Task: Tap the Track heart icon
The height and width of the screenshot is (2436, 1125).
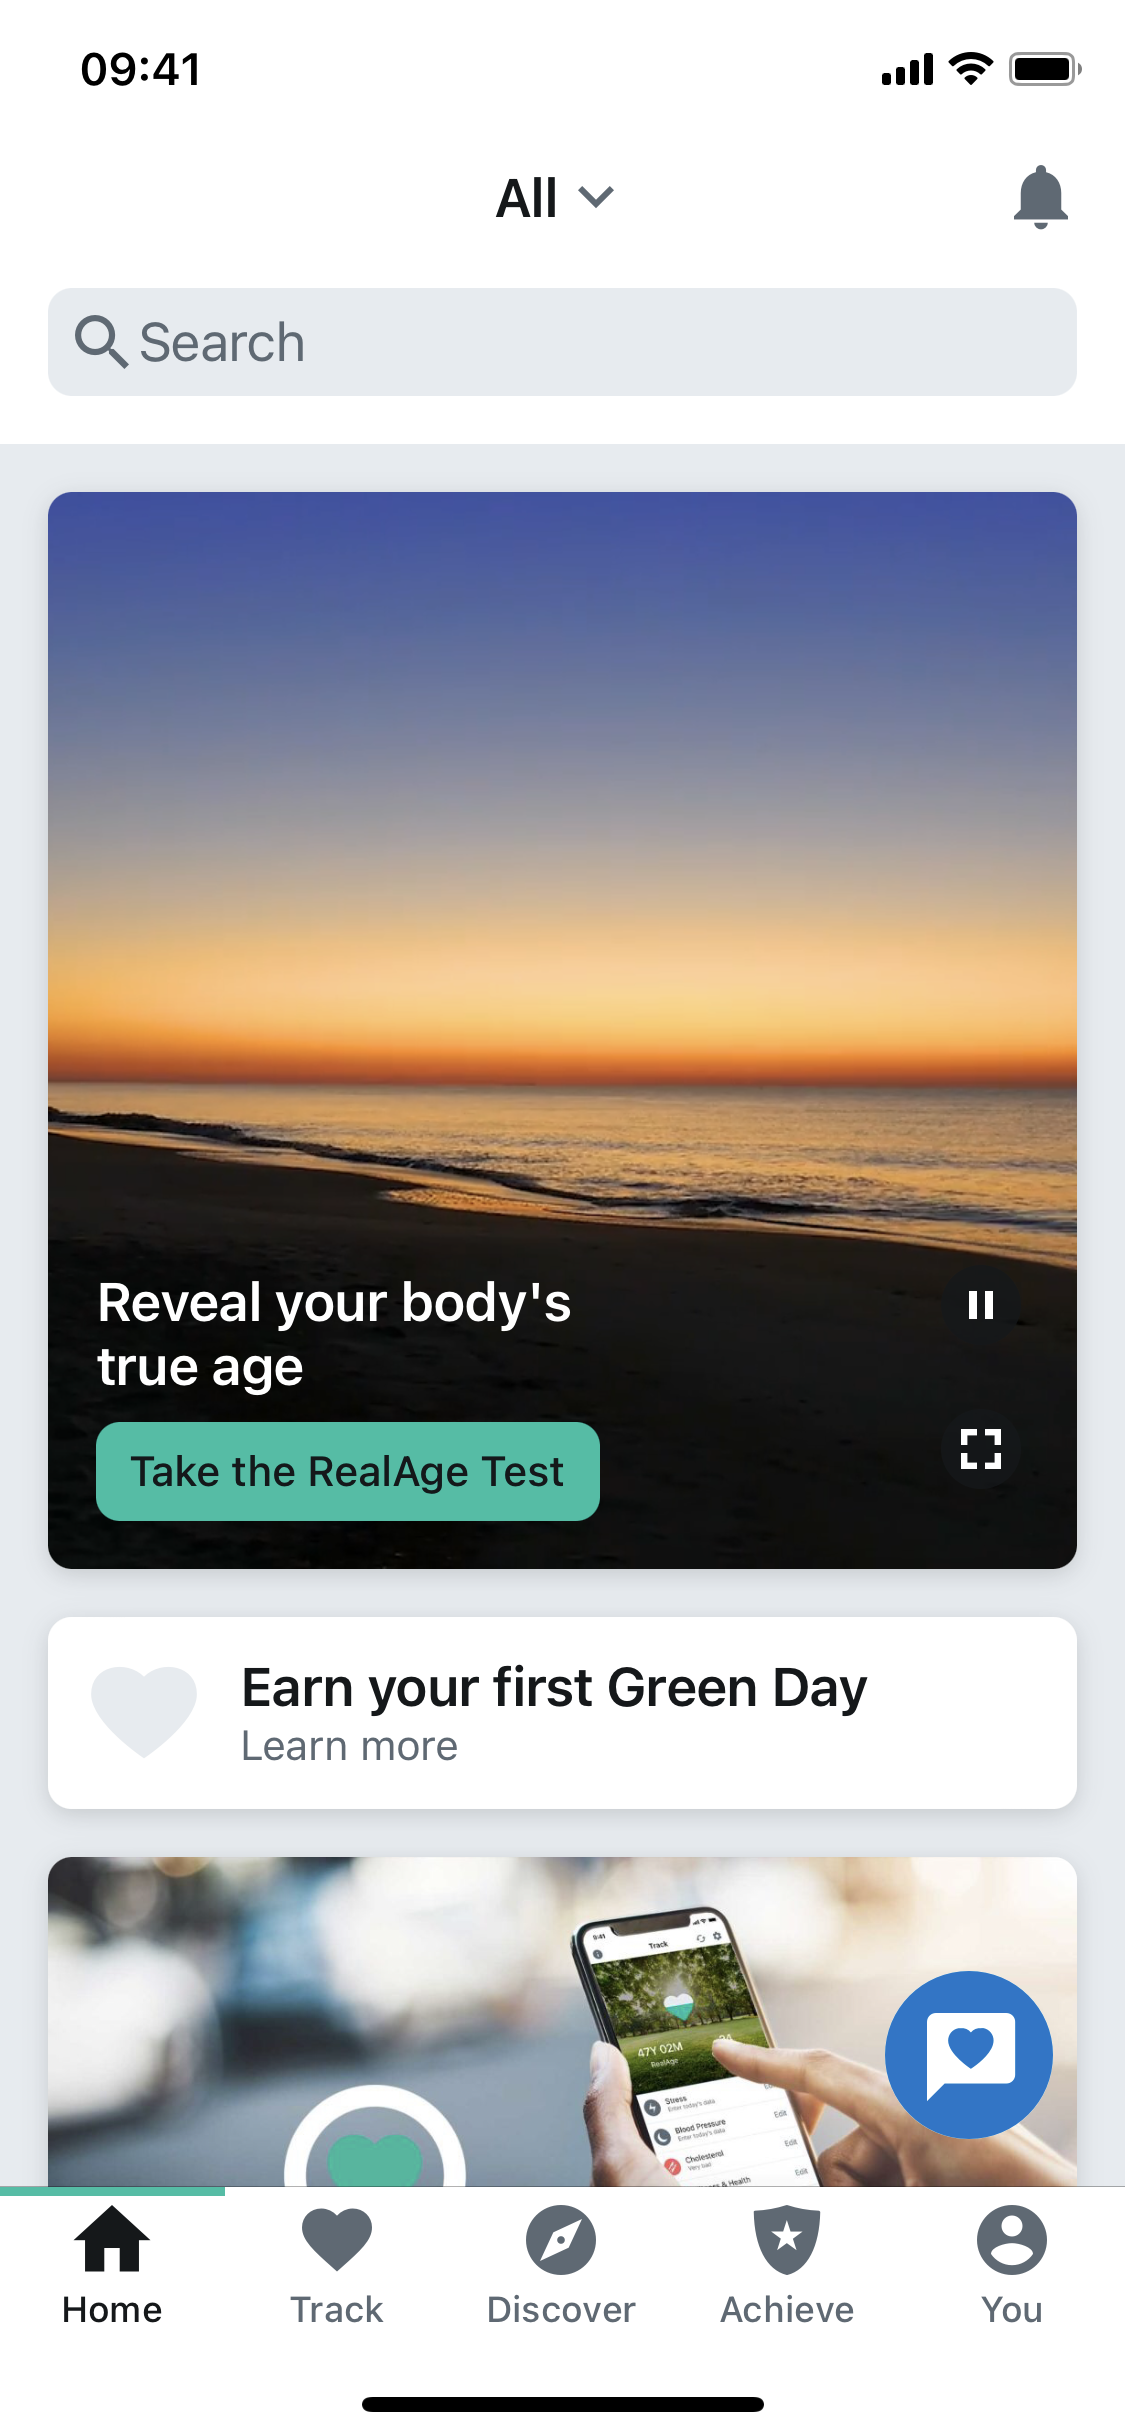Action: coord(337,2240)
